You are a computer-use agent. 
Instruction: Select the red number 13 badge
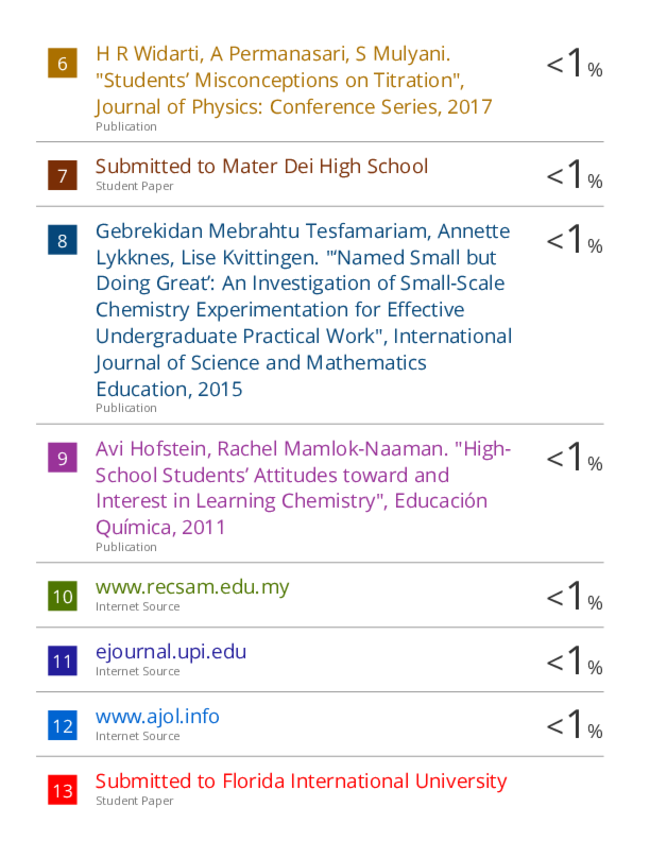point(62,790)
